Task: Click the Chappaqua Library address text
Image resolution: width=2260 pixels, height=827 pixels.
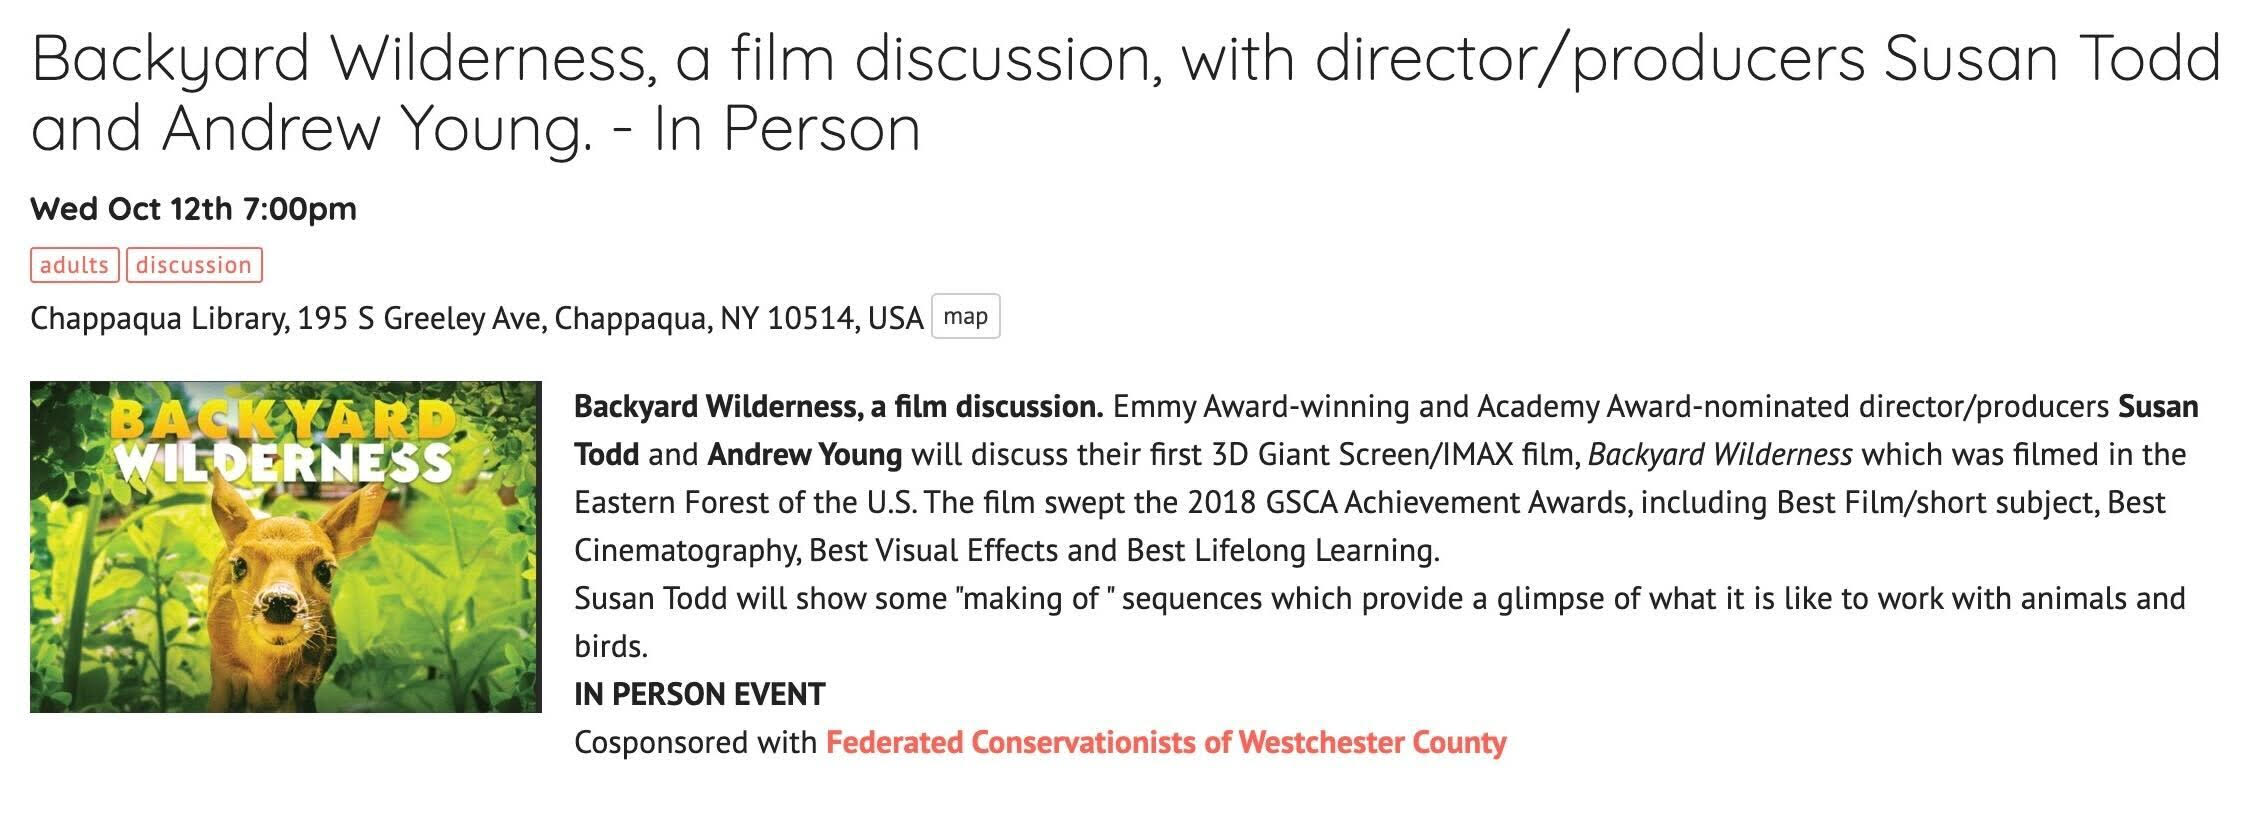Action: [477, 318]
